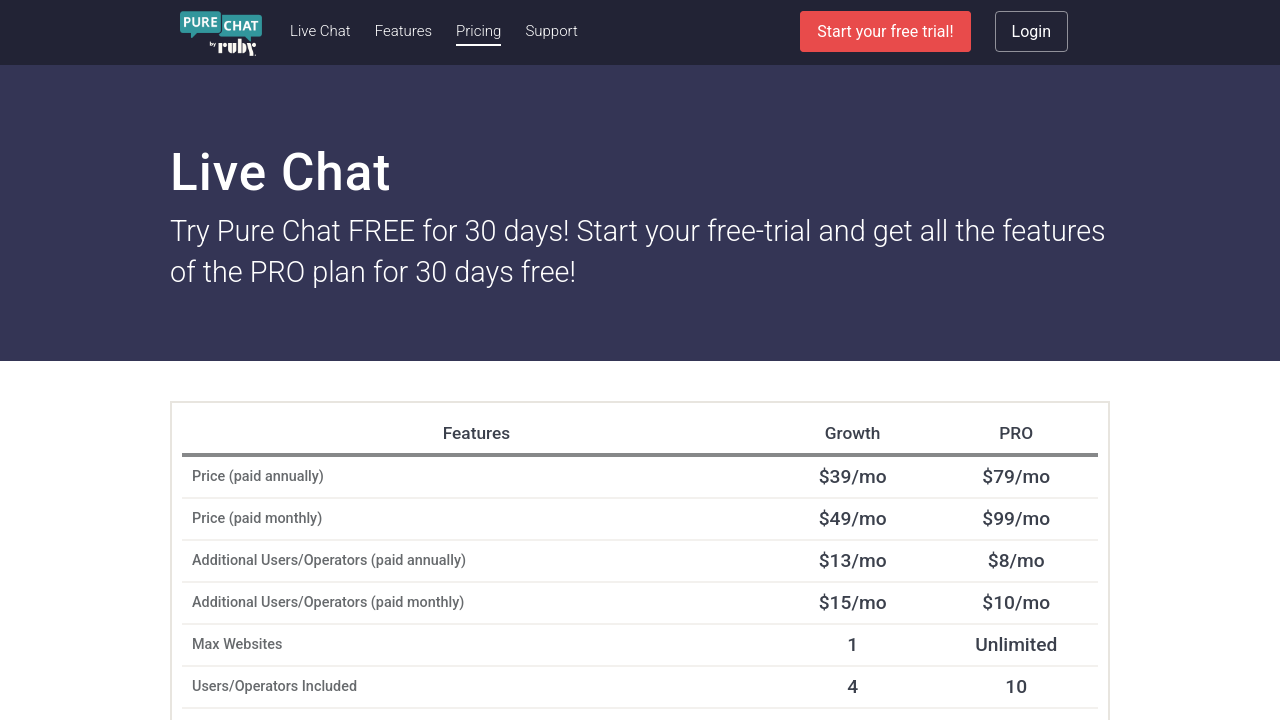
Task: Click the Growth column header
Action: coord(852,433)
